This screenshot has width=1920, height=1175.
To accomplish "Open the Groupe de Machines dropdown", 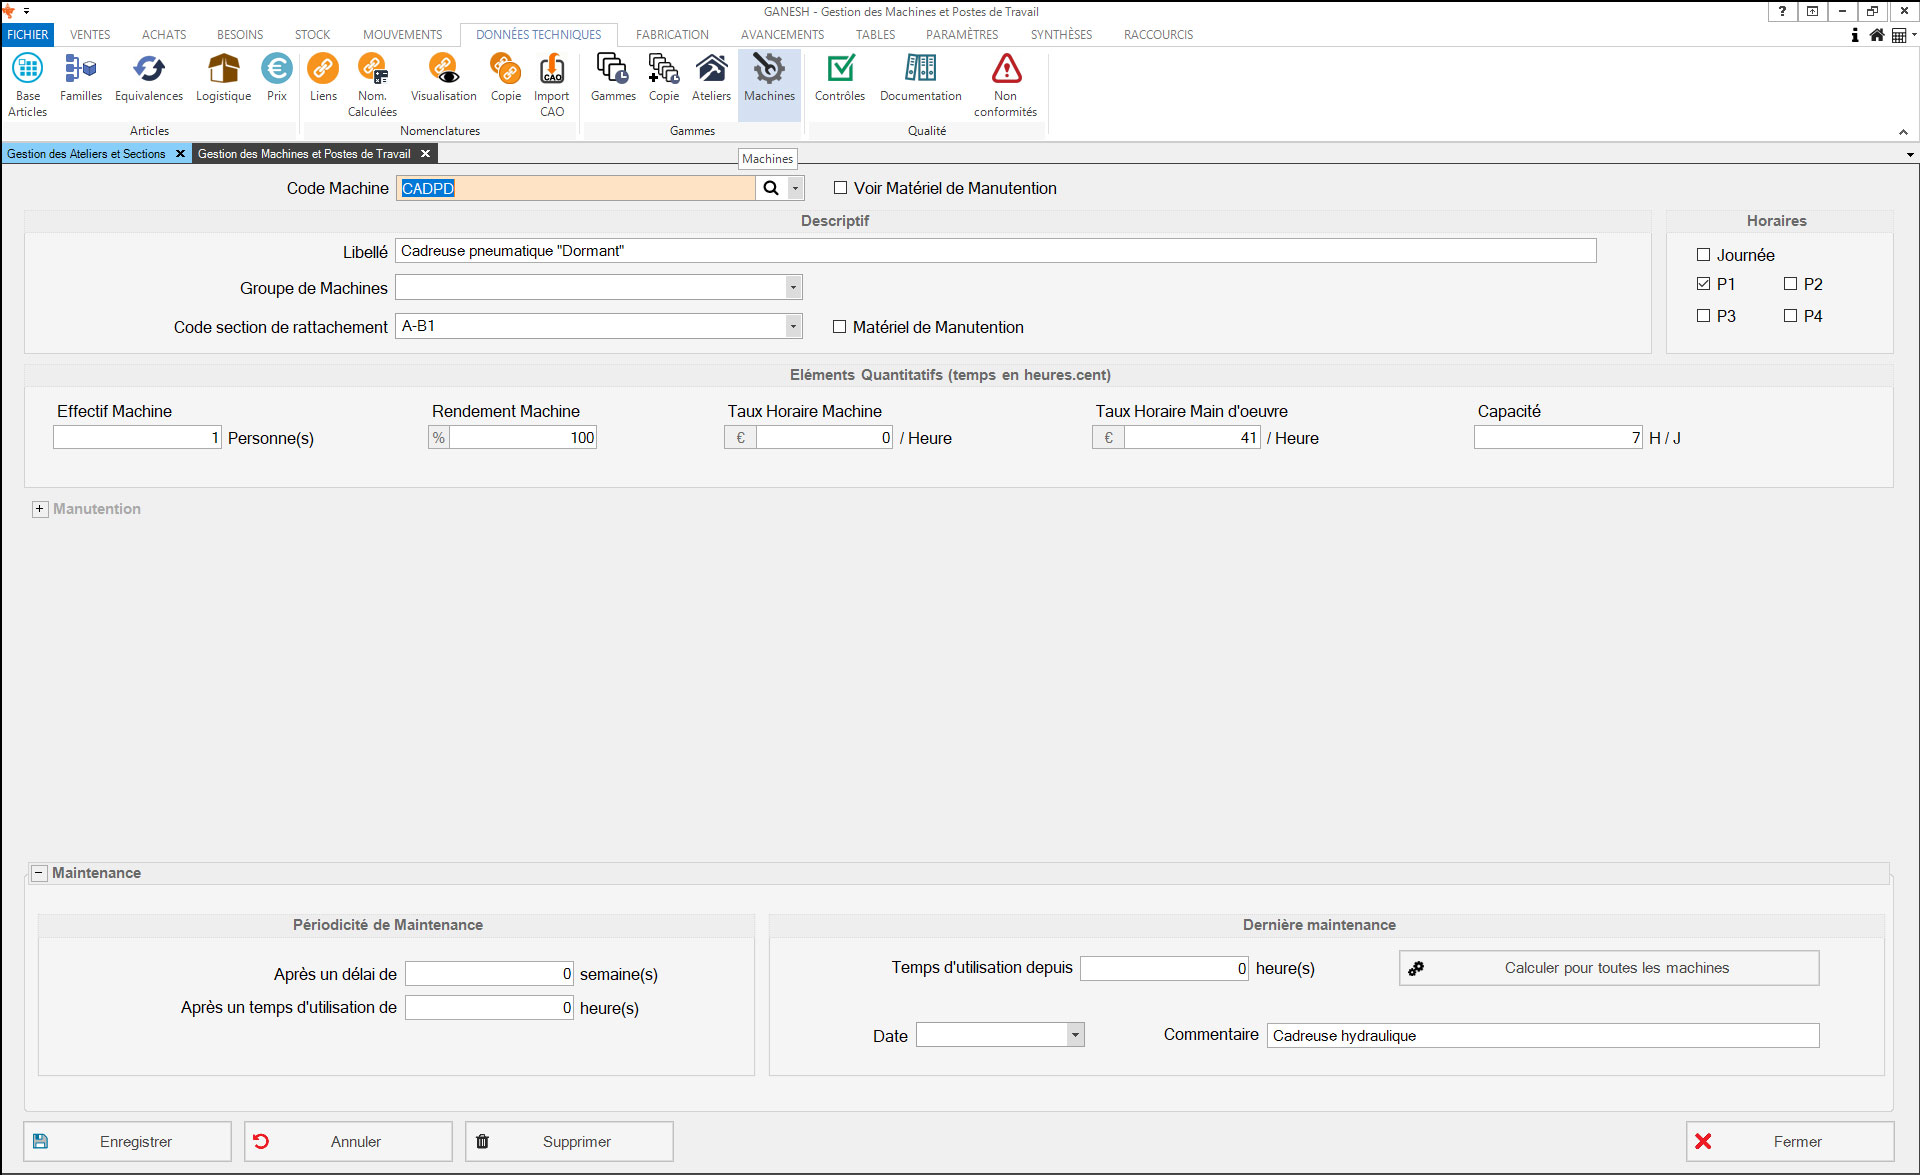I will (x=793, y=288).
